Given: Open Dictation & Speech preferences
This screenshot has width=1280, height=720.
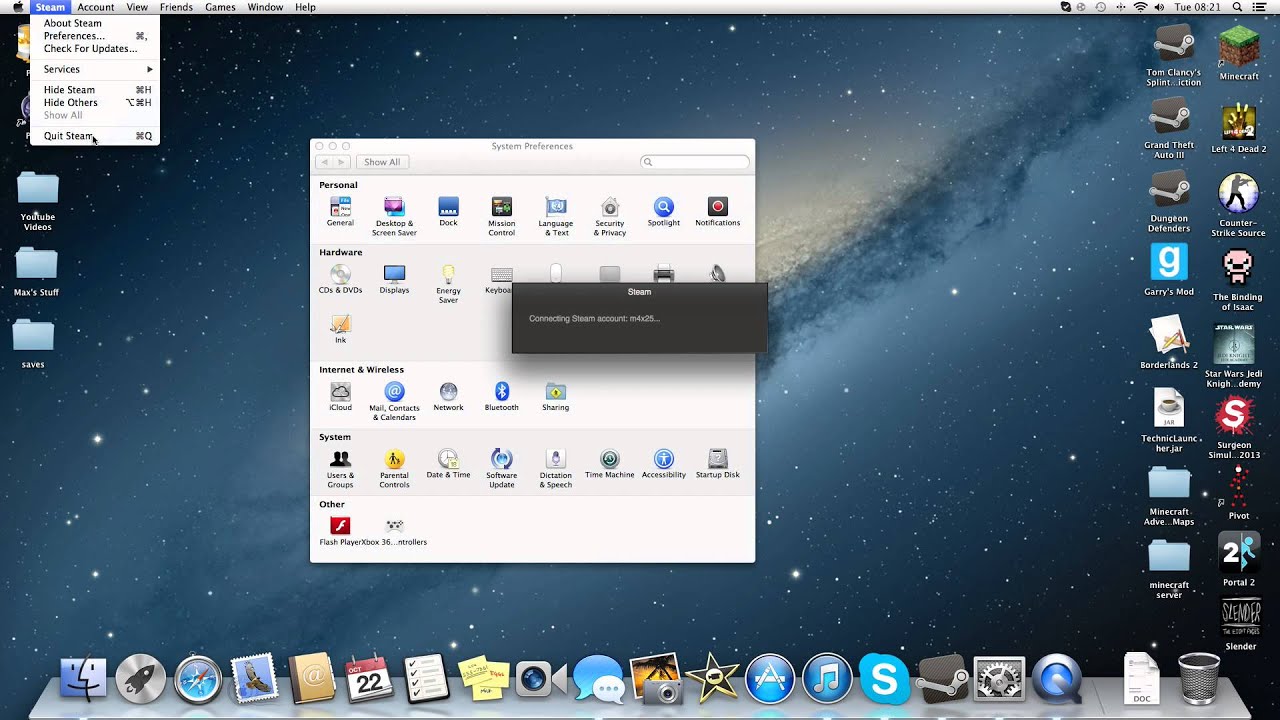Looking at the screenshot, I should tap(556, 468).
